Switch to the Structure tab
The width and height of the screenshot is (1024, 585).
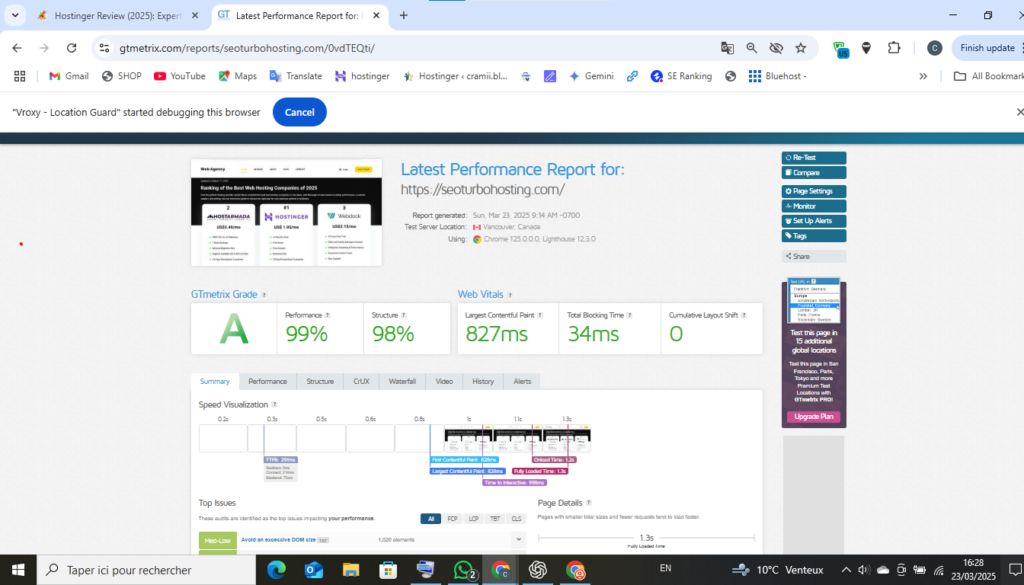(x=320, y=381)
